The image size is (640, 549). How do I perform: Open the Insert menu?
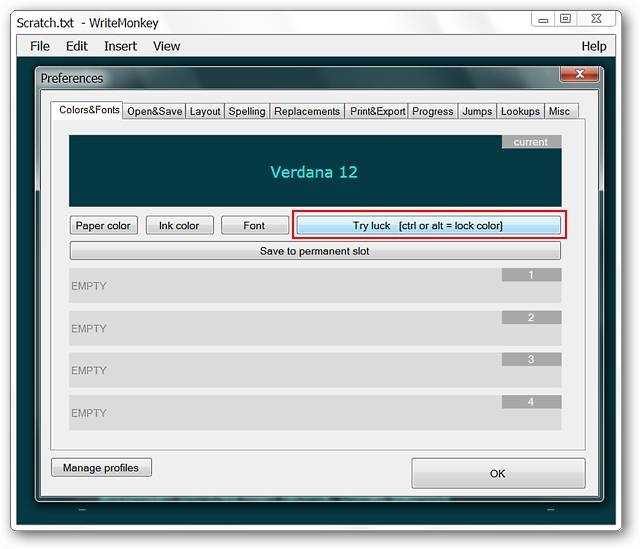pyautogui.click(x=120, y=46)
